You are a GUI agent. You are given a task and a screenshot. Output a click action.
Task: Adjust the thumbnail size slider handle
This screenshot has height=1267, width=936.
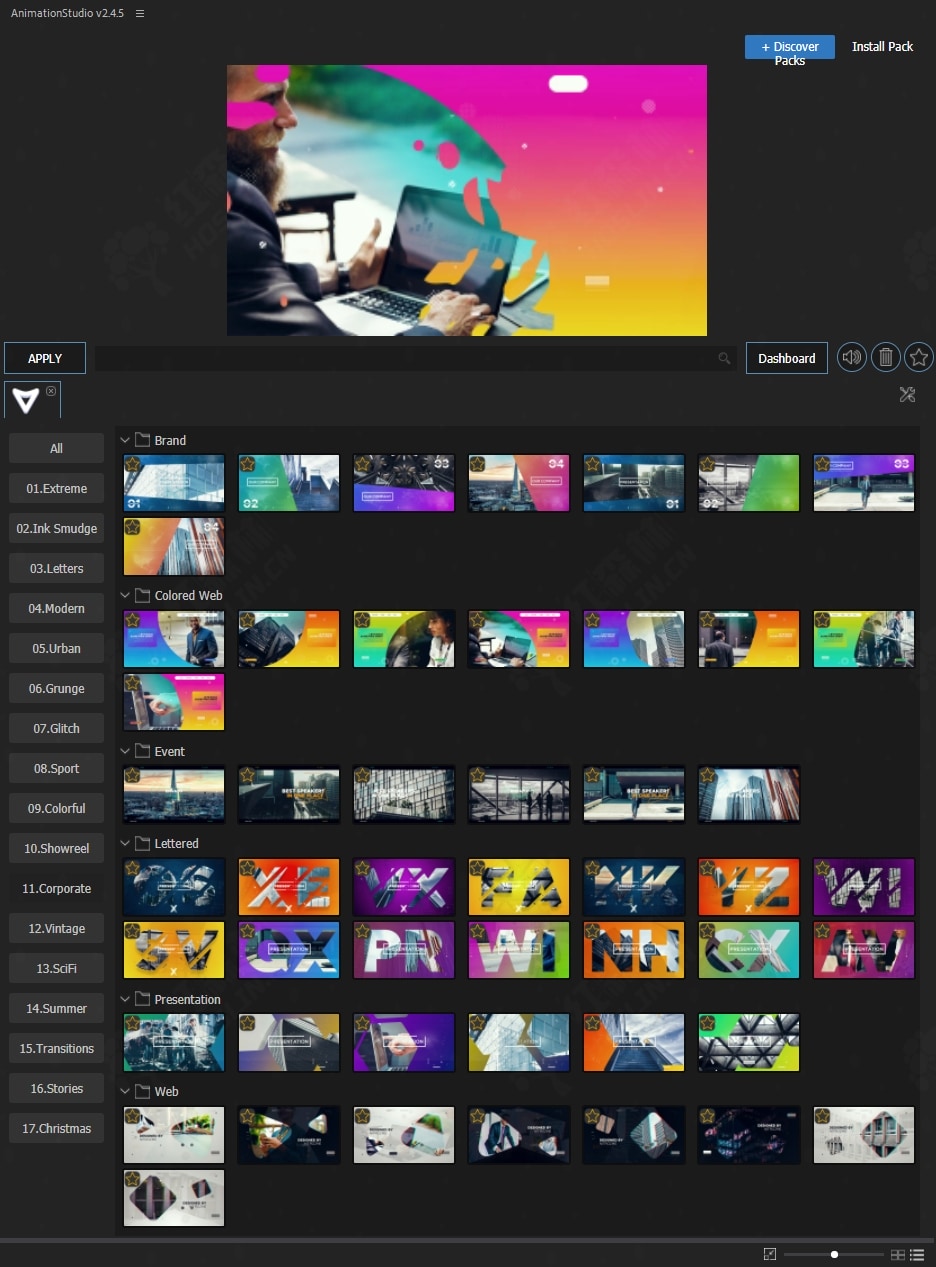tap(834, 1254)
